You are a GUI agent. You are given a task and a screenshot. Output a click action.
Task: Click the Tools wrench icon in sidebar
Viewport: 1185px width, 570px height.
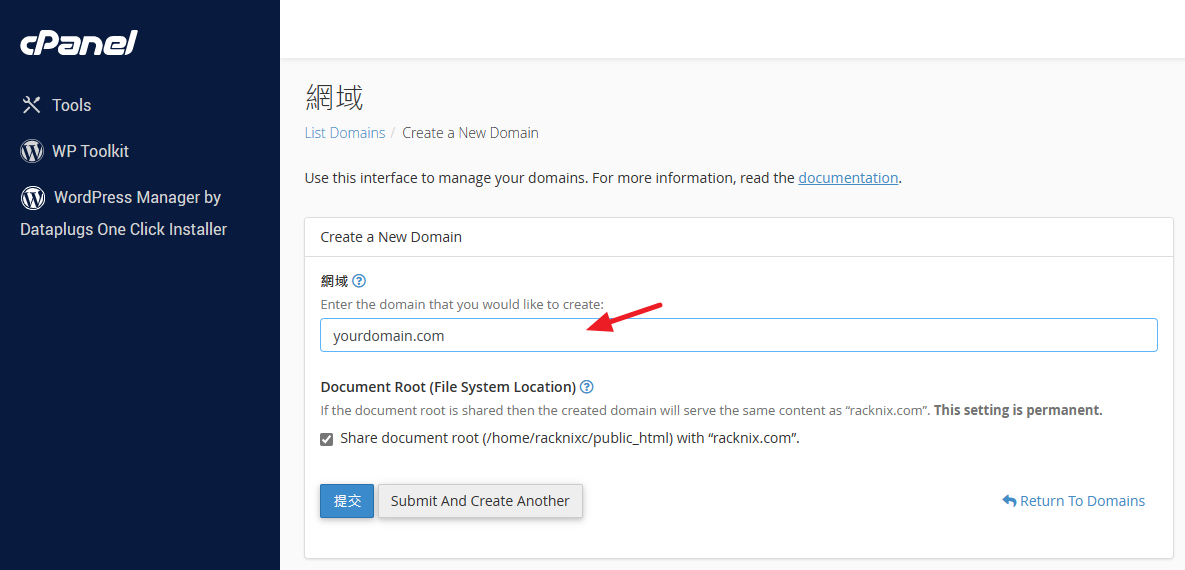coord(32,105)
